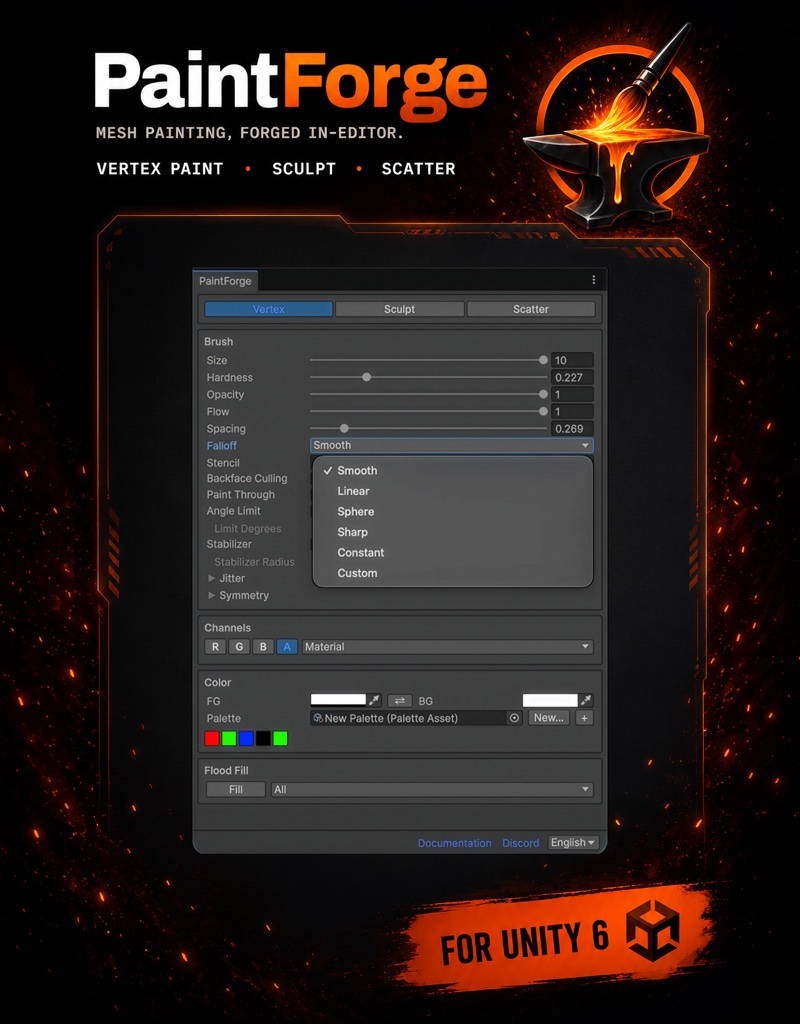The image size is (800, 1024).
Task: Click the Paint Through label
Action: coord(240,494)
